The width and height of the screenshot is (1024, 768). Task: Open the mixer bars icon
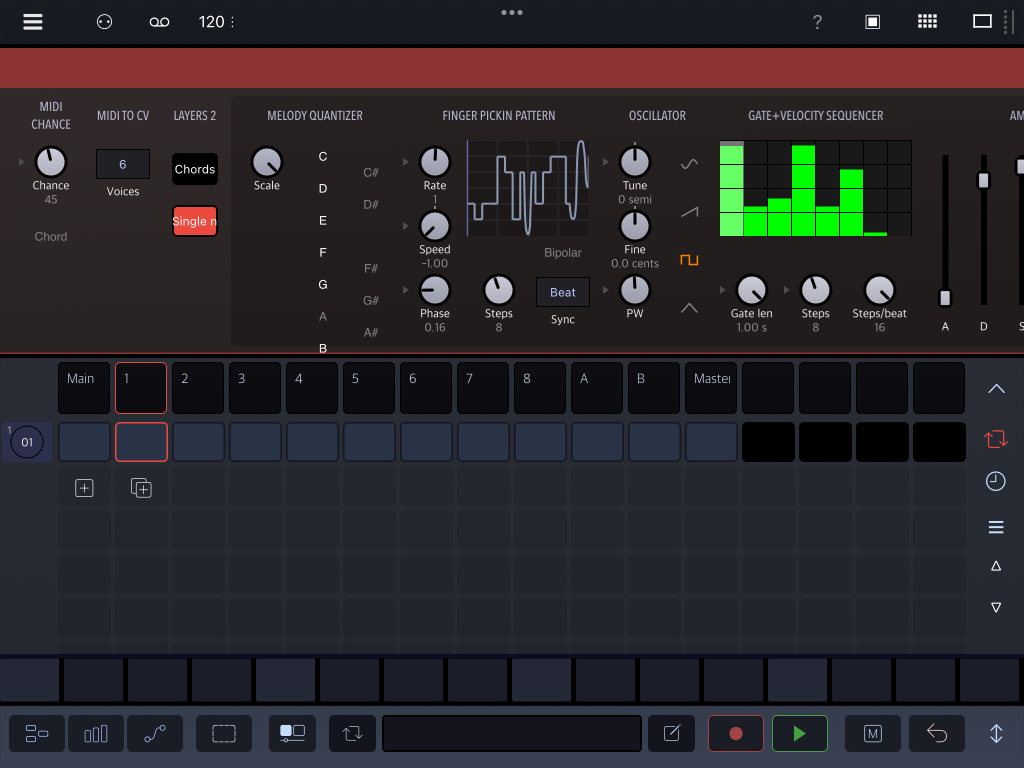tap(95, 733)
